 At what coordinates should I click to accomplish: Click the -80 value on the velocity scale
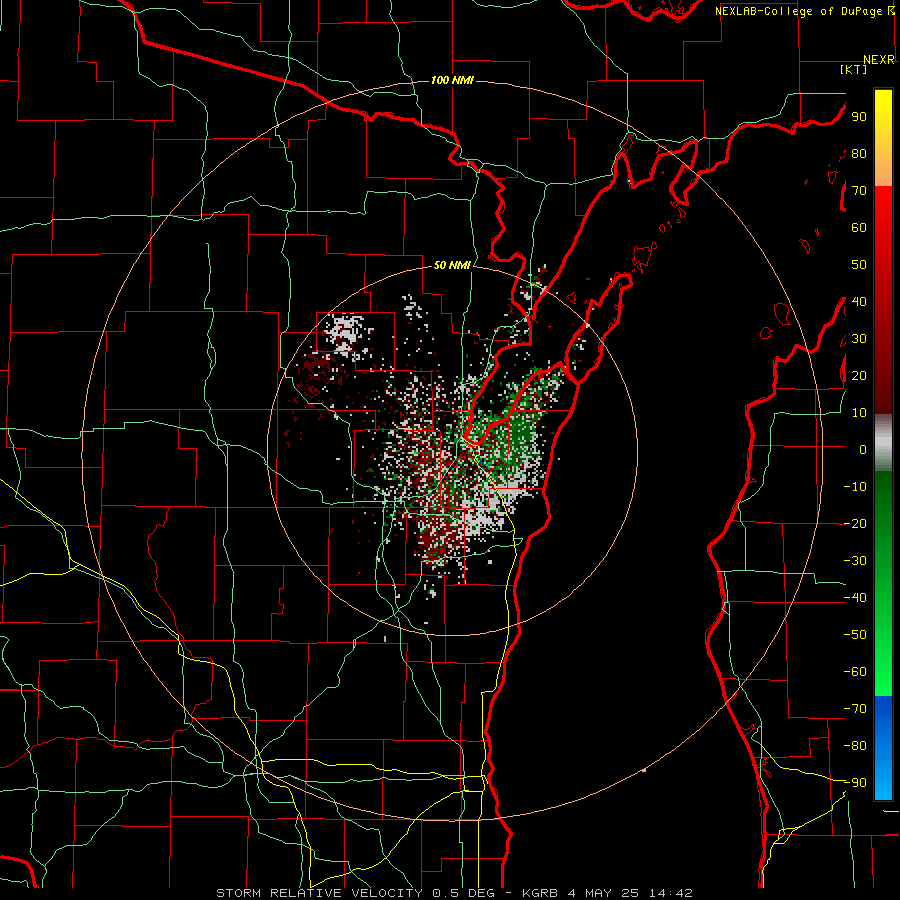pos(855,746)
